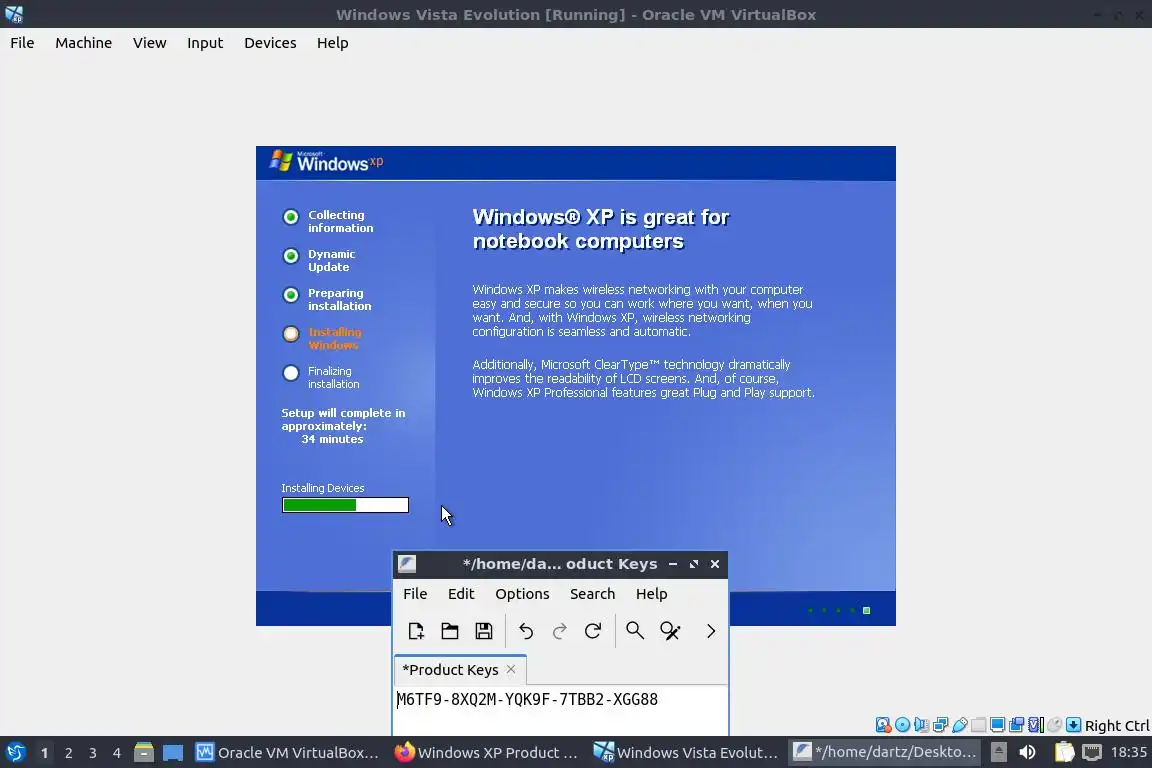Click the Open file folder icon in editor
The height and width of the screenshot is (768, 1152).
click(450, 631)
